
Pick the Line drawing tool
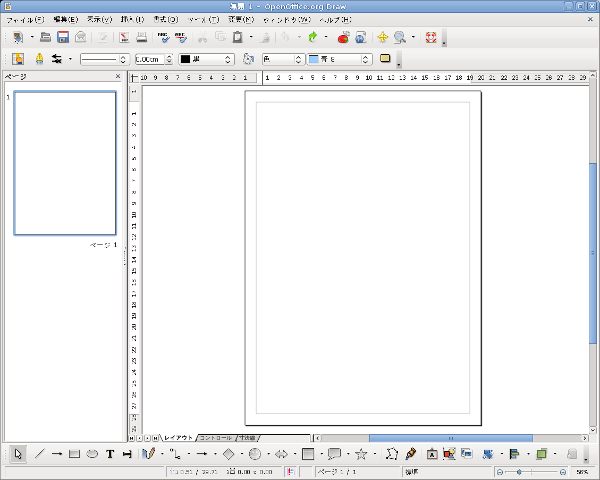coord(40,454)
